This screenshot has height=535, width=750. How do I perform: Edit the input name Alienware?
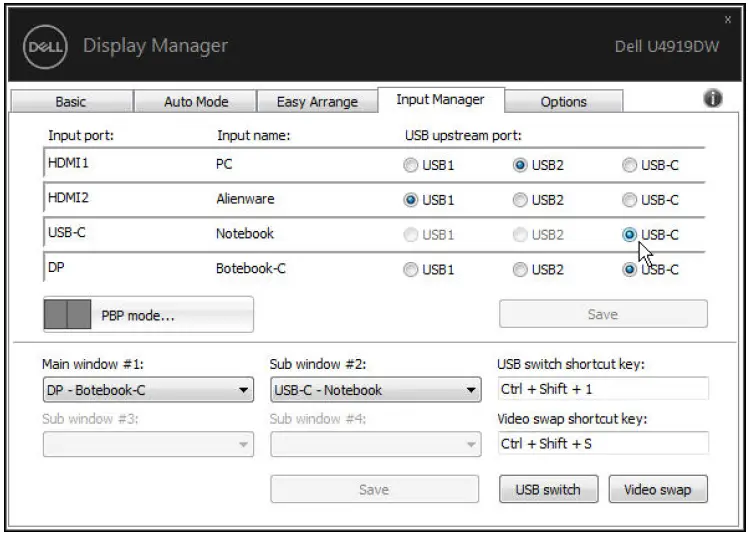tap(245, 199)
